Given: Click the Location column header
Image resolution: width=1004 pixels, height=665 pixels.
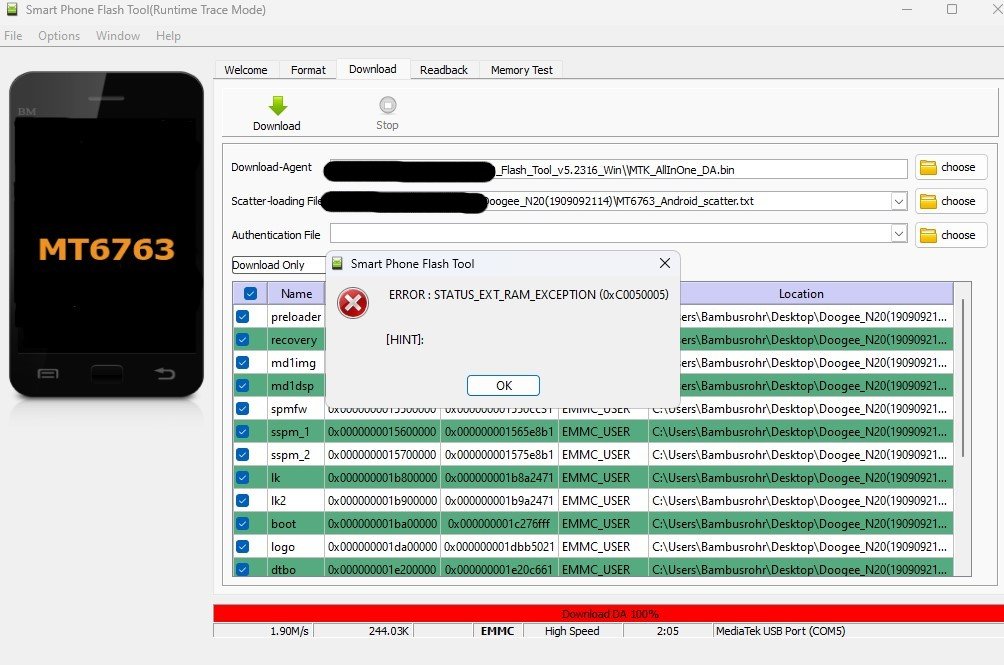Looking at the screenshot, I should pyautogui.click(x=801, y=294).
